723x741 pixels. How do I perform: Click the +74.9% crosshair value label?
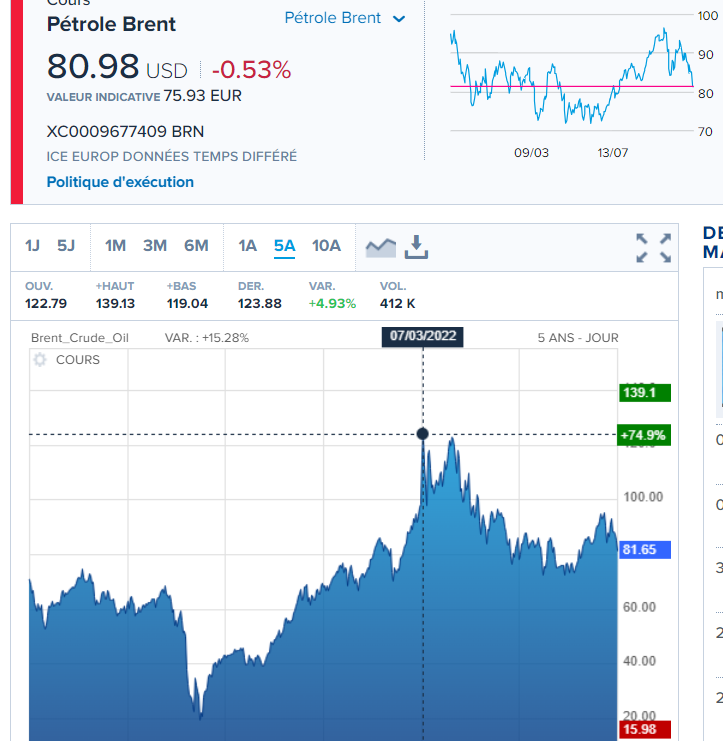coord(644,435)
